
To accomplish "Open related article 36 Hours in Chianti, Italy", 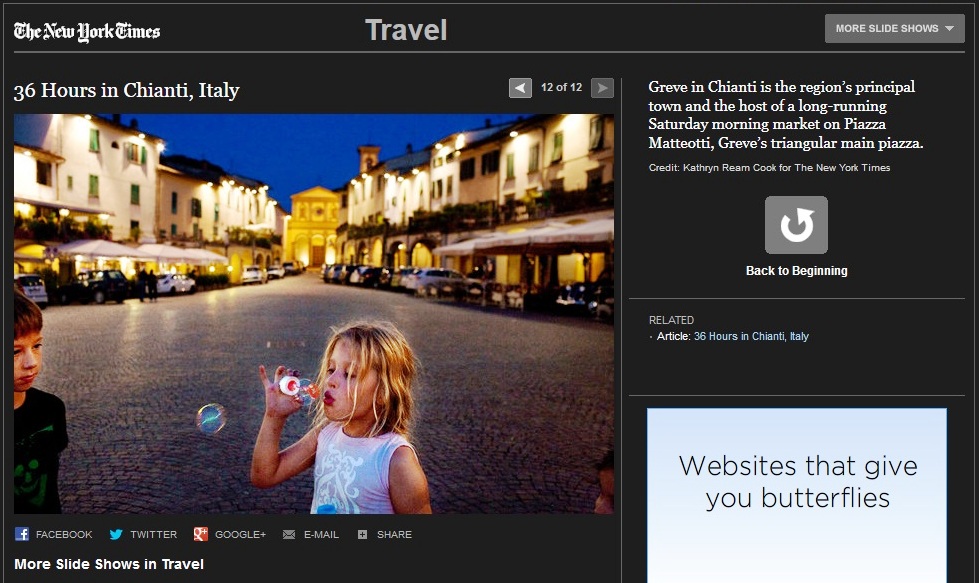I will [x=751, y=337].
